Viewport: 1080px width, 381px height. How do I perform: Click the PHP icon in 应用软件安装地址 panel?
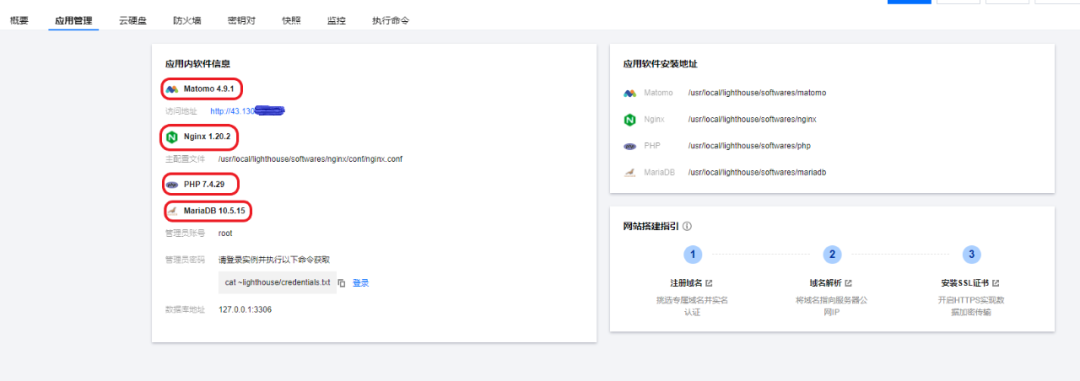click(630, 146)
